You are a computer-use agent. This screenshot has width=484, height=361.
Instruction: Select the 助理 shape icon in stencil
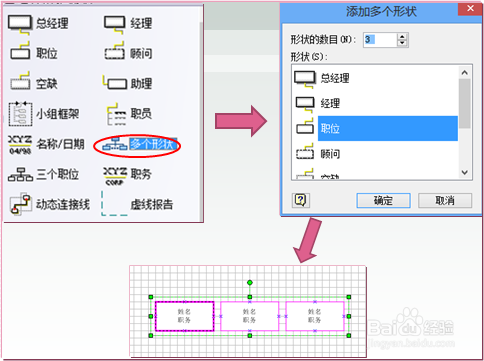click(115, 82)
